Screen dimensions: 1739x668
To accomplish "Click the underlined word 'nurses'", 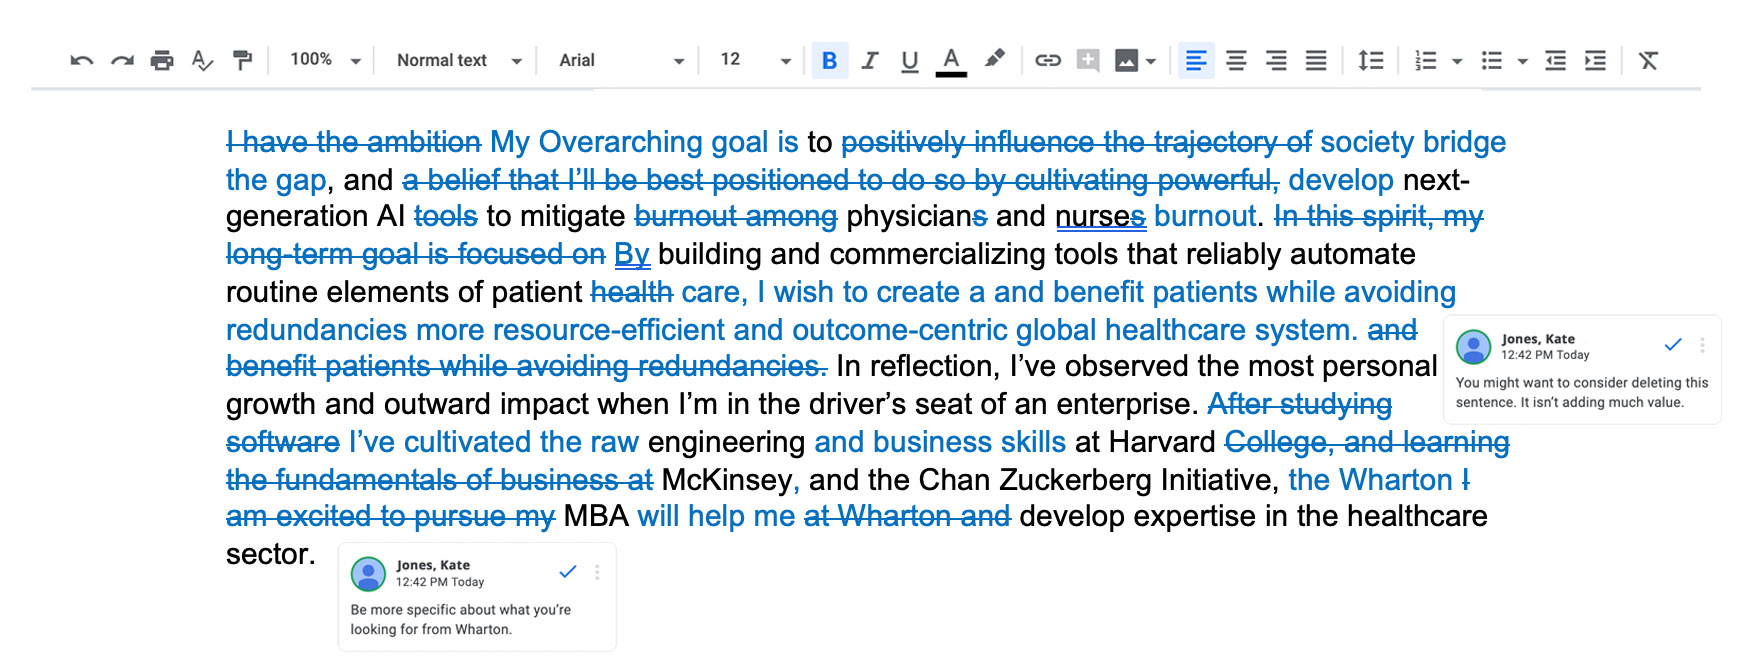I will point(1100,217).
